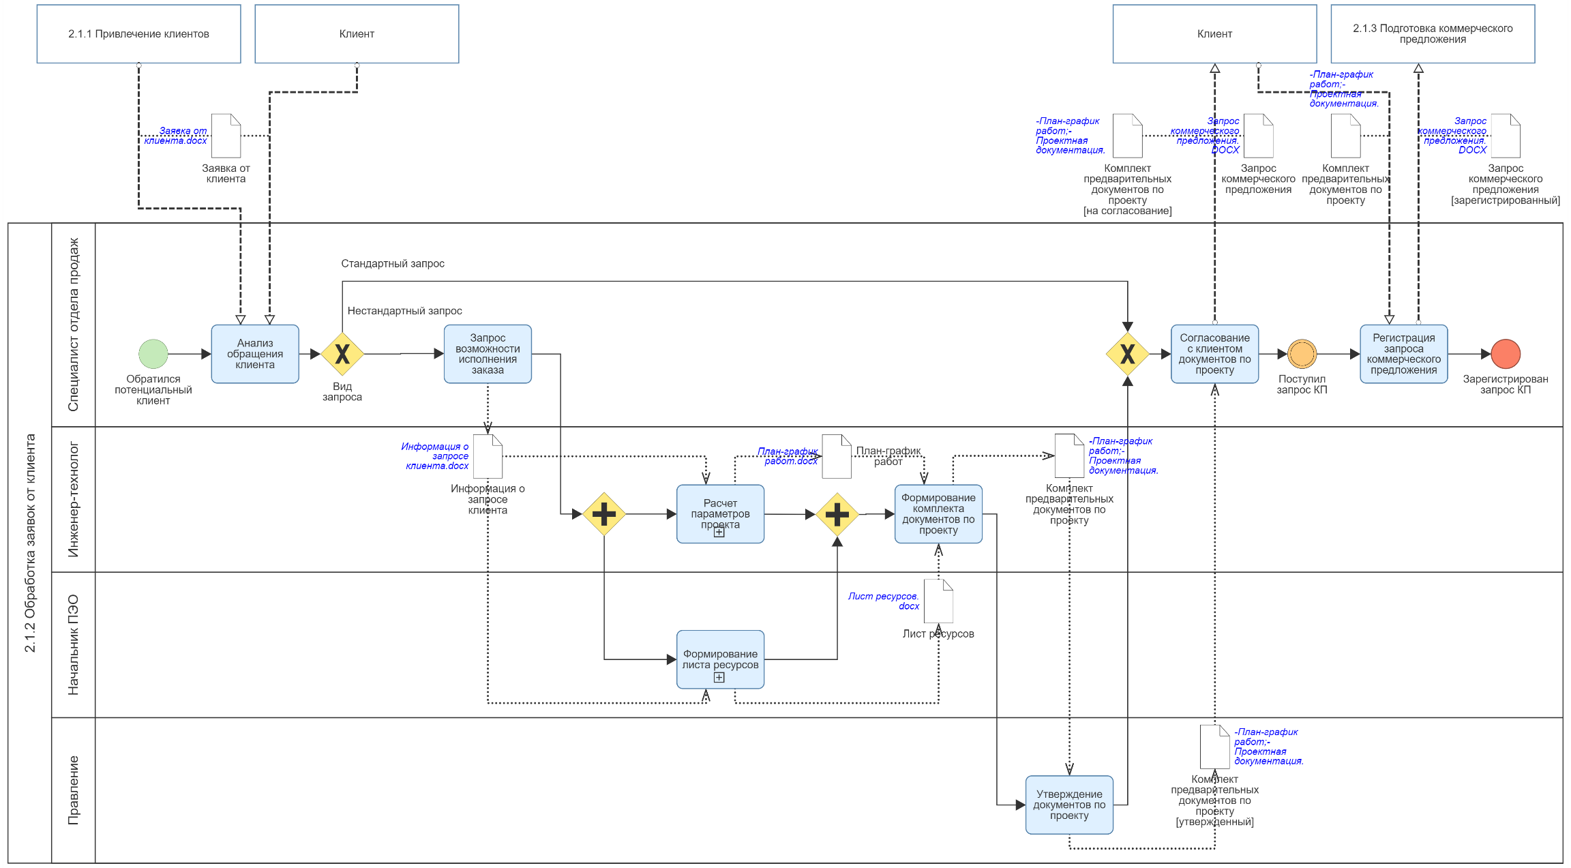Select the 'План-график работ' document icon
The width and height of the screenshot is (1571, 868).
[837, 456]
